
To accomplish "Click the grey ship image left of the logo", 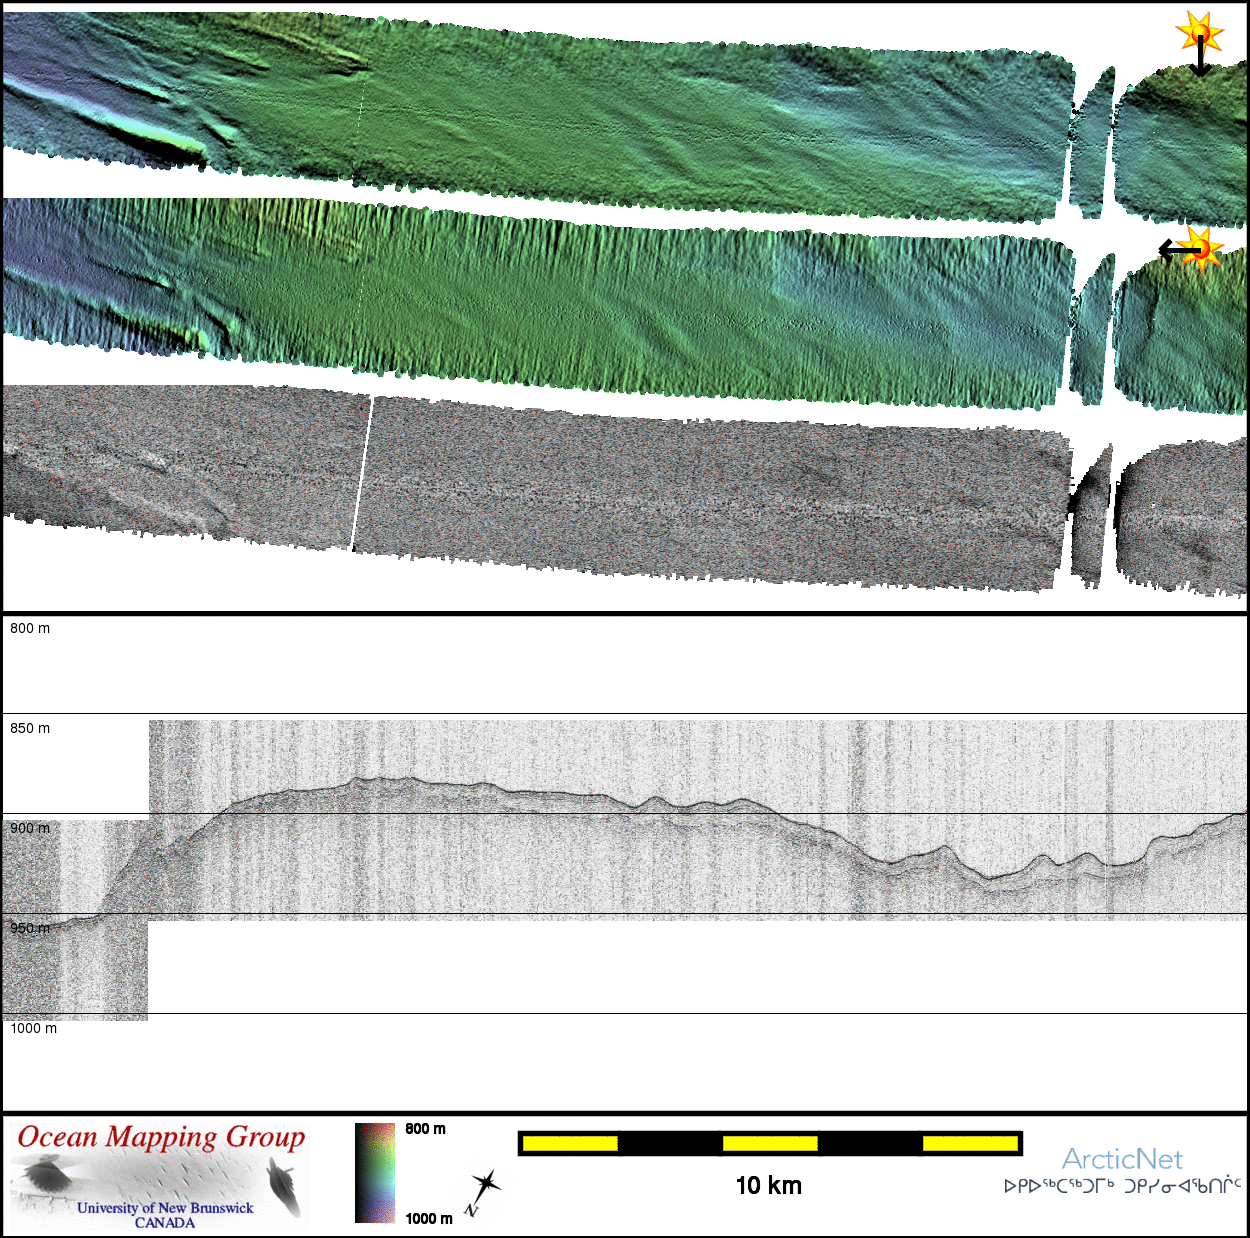I will [44, 1176].
